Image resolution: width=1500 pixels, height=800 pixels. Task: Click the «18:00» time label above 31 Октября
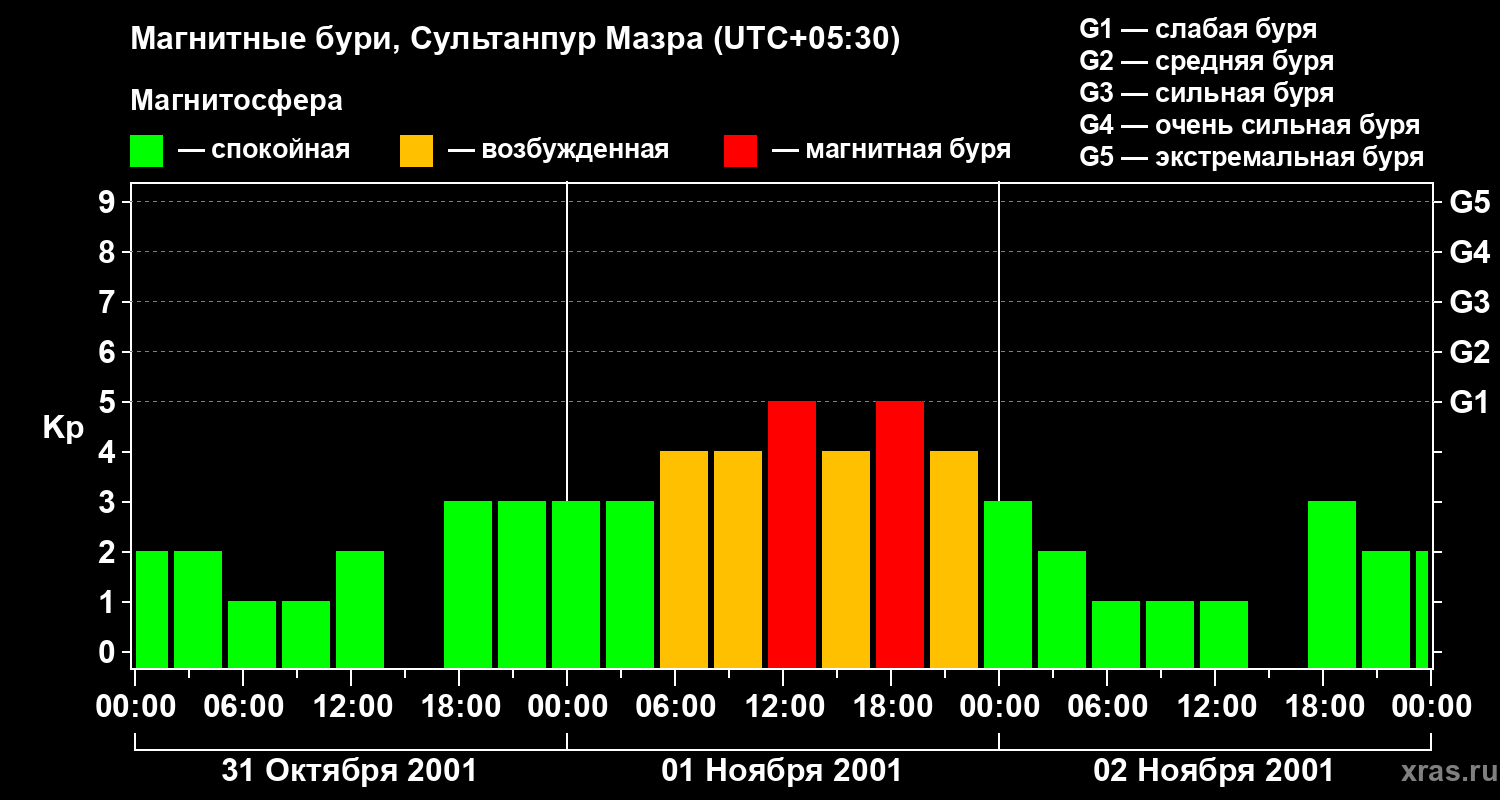point(459,707)
